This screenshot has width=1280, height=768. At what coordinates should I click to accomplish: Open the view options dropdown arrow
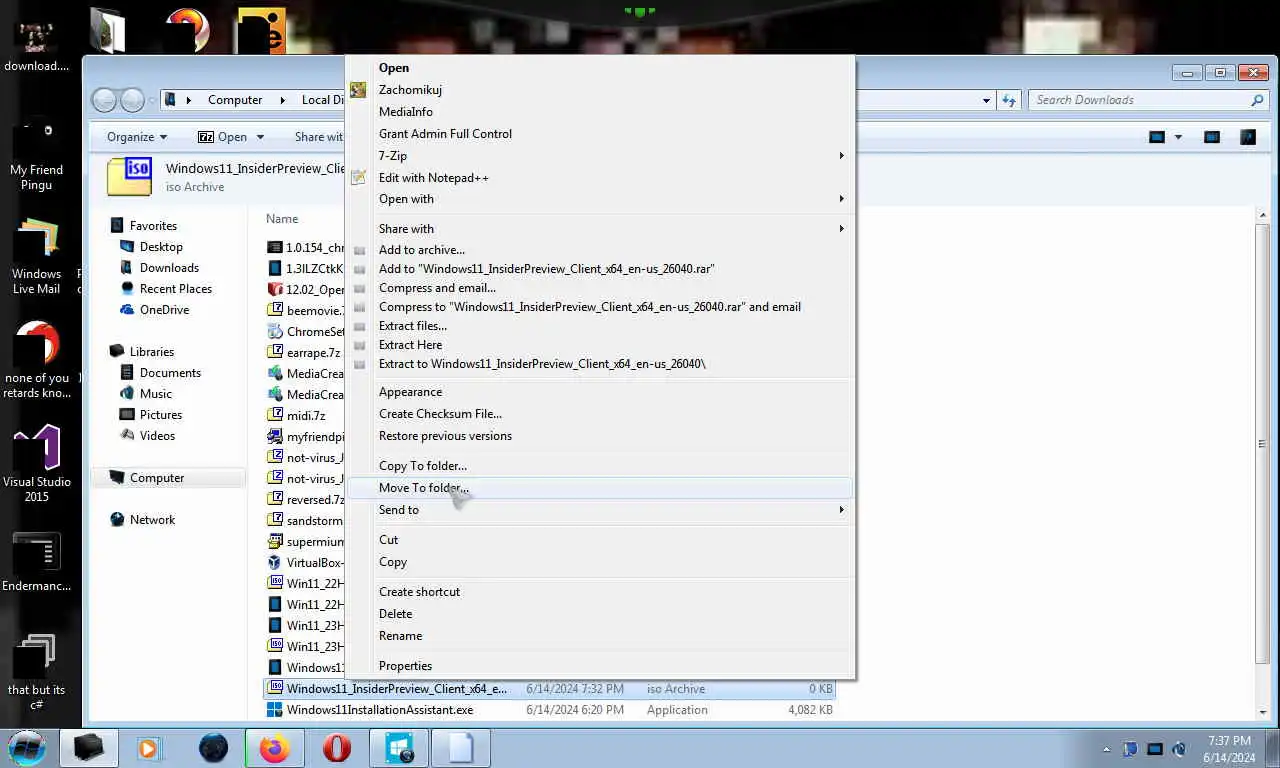tap(1178, 137)
